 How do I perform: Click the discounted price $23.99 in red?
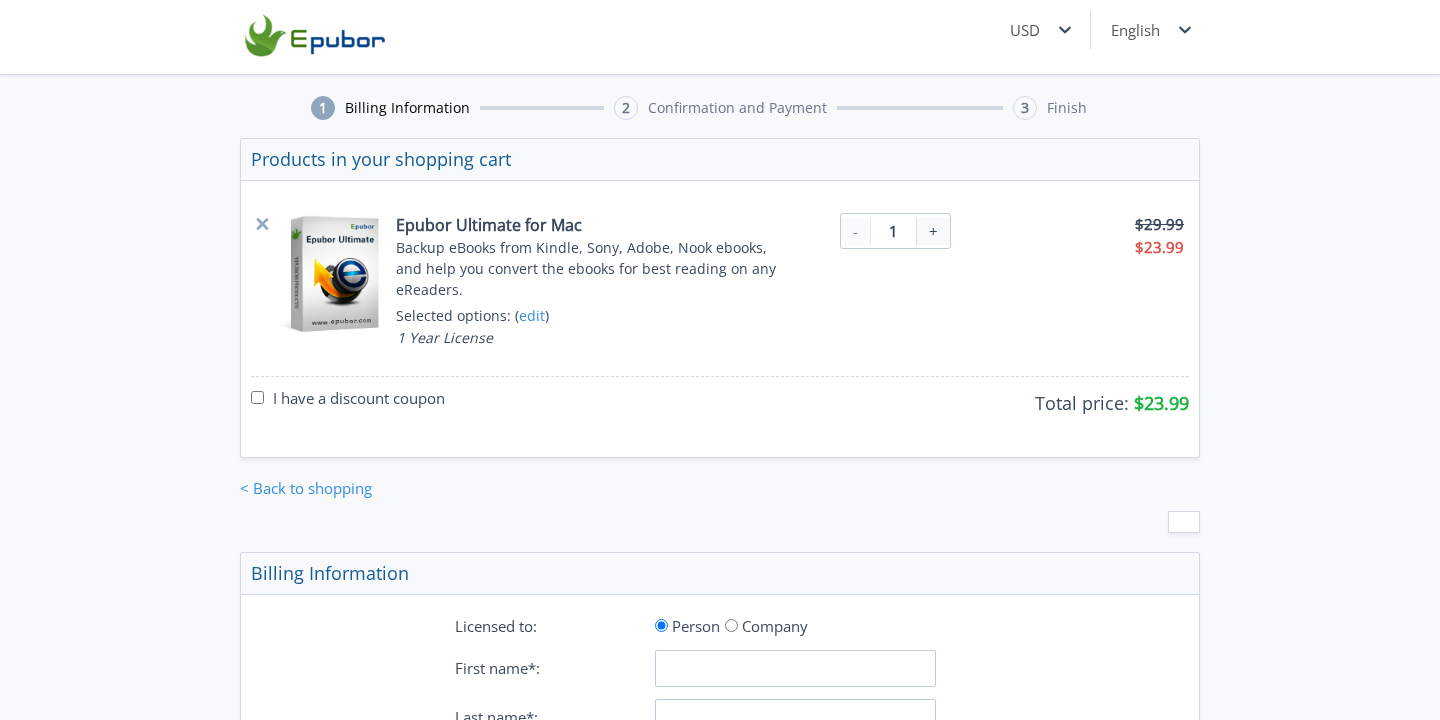click(1159, 247)
